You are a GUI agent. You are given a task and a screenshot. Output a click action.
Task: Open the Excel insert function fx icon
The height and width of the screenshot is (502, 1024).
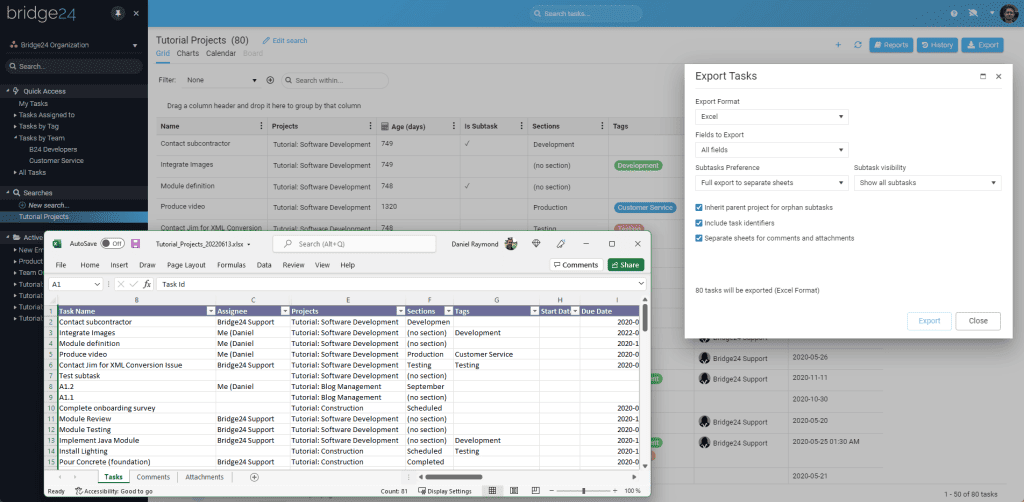(147, 284)
